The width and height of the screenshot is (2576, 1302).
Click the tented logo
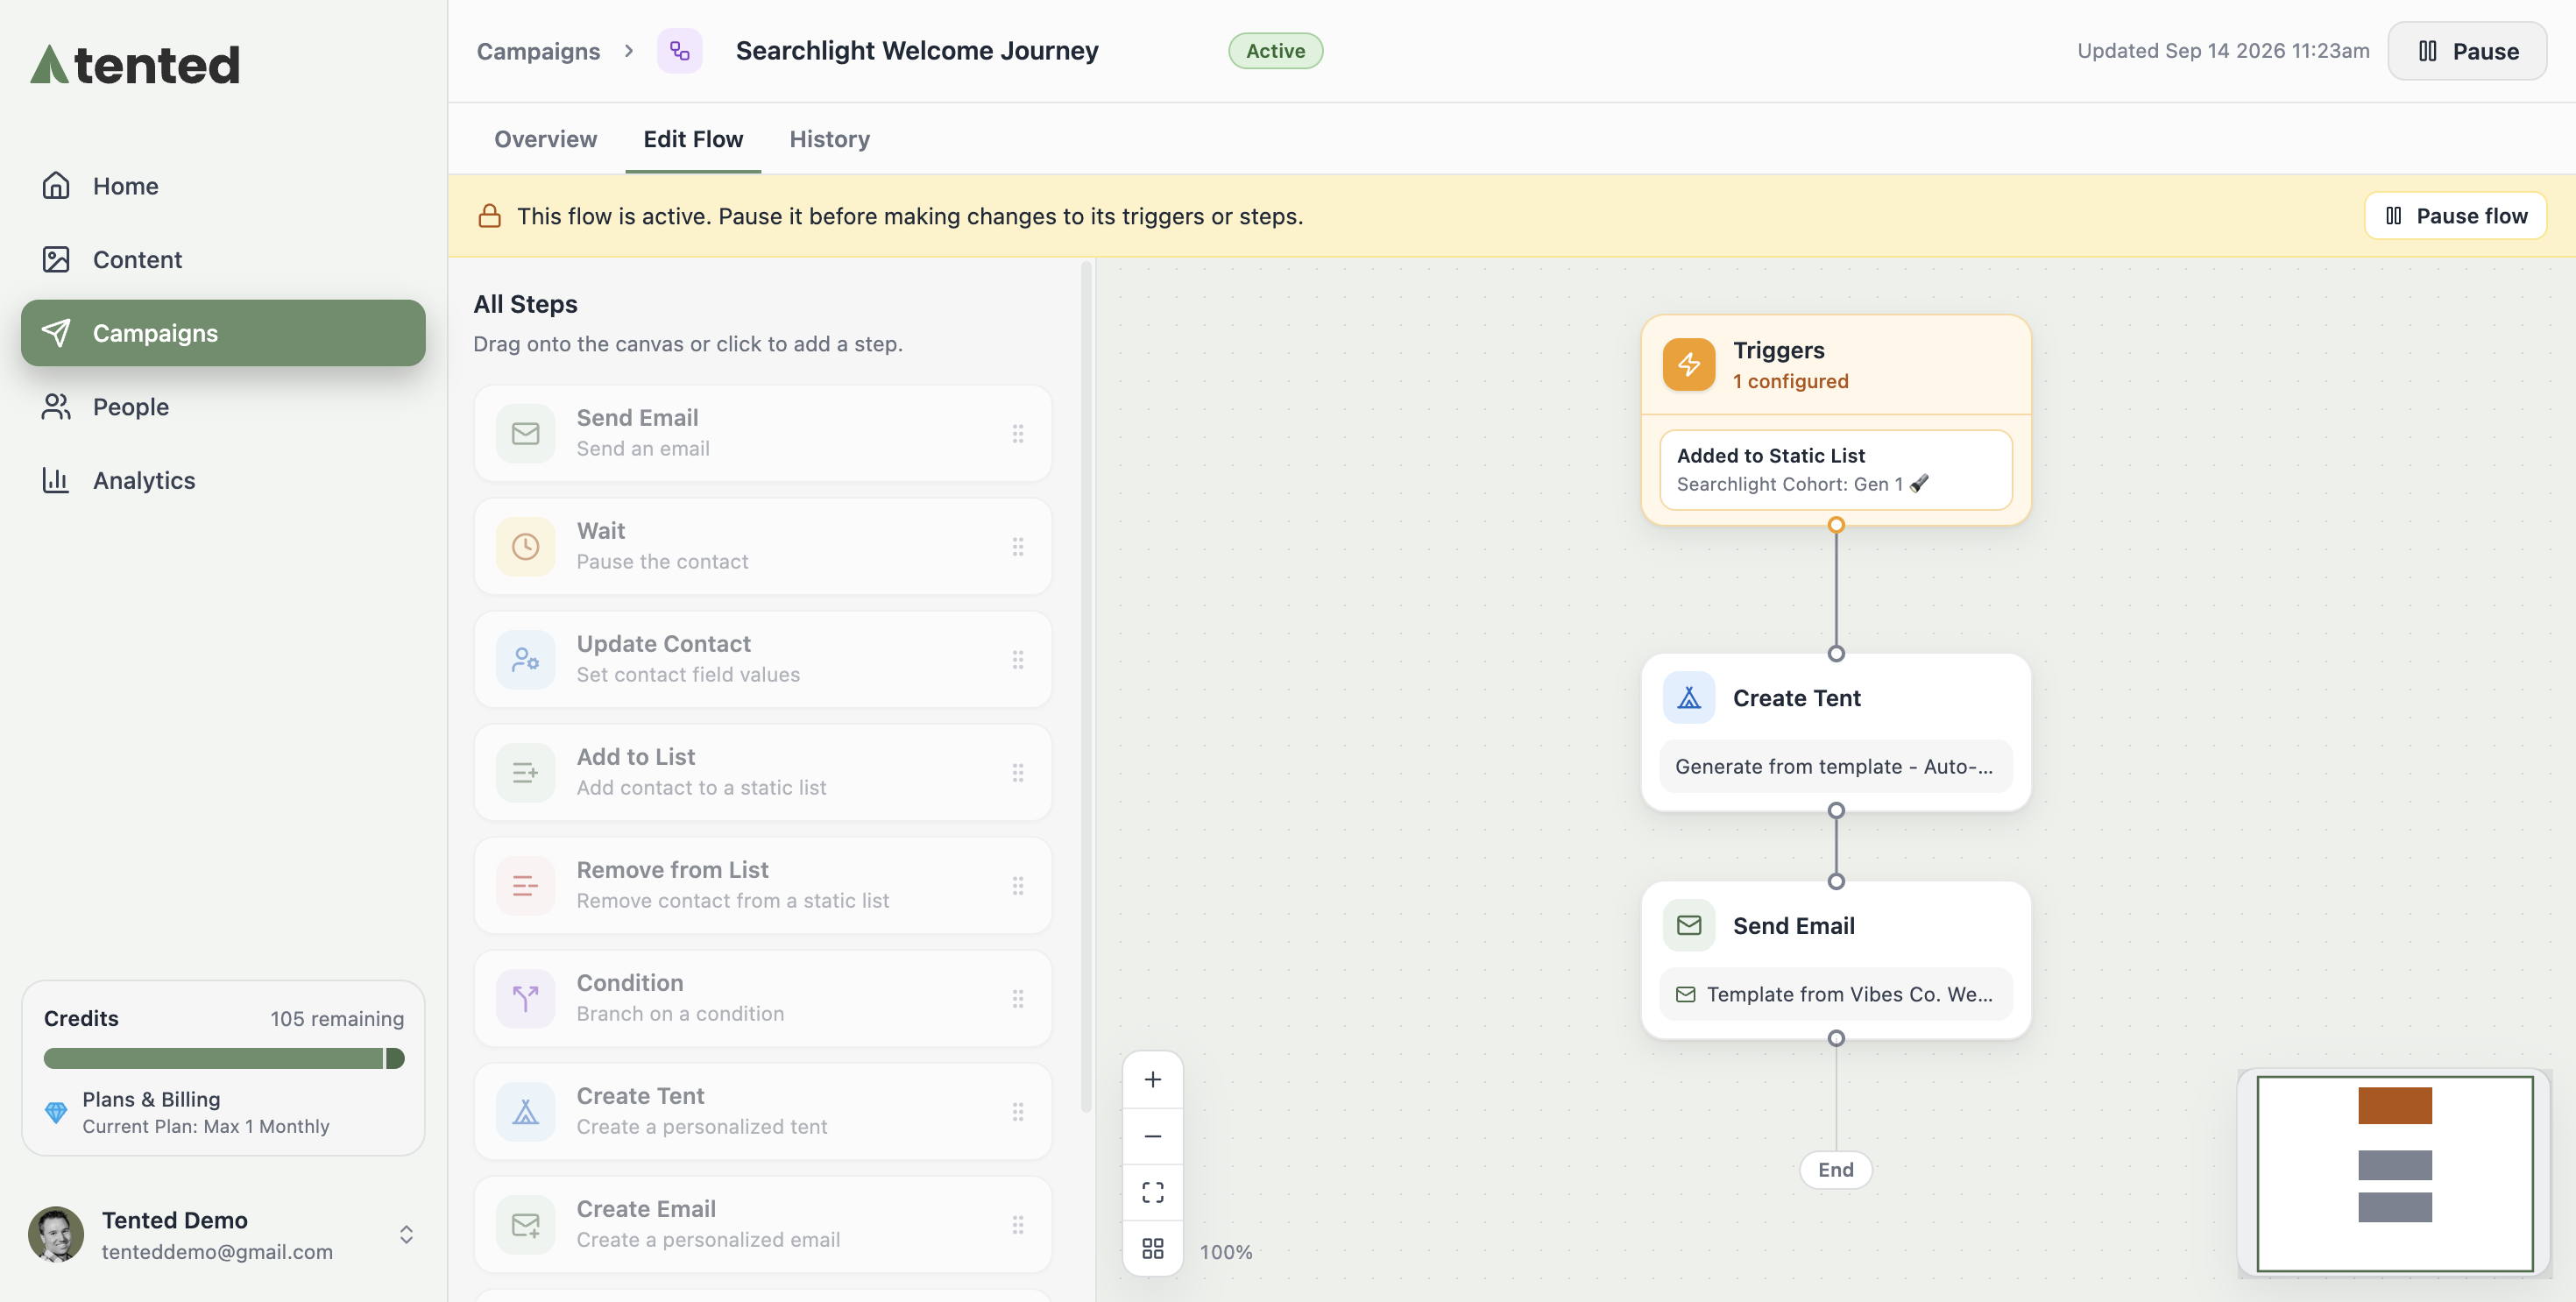coord(135,64)
